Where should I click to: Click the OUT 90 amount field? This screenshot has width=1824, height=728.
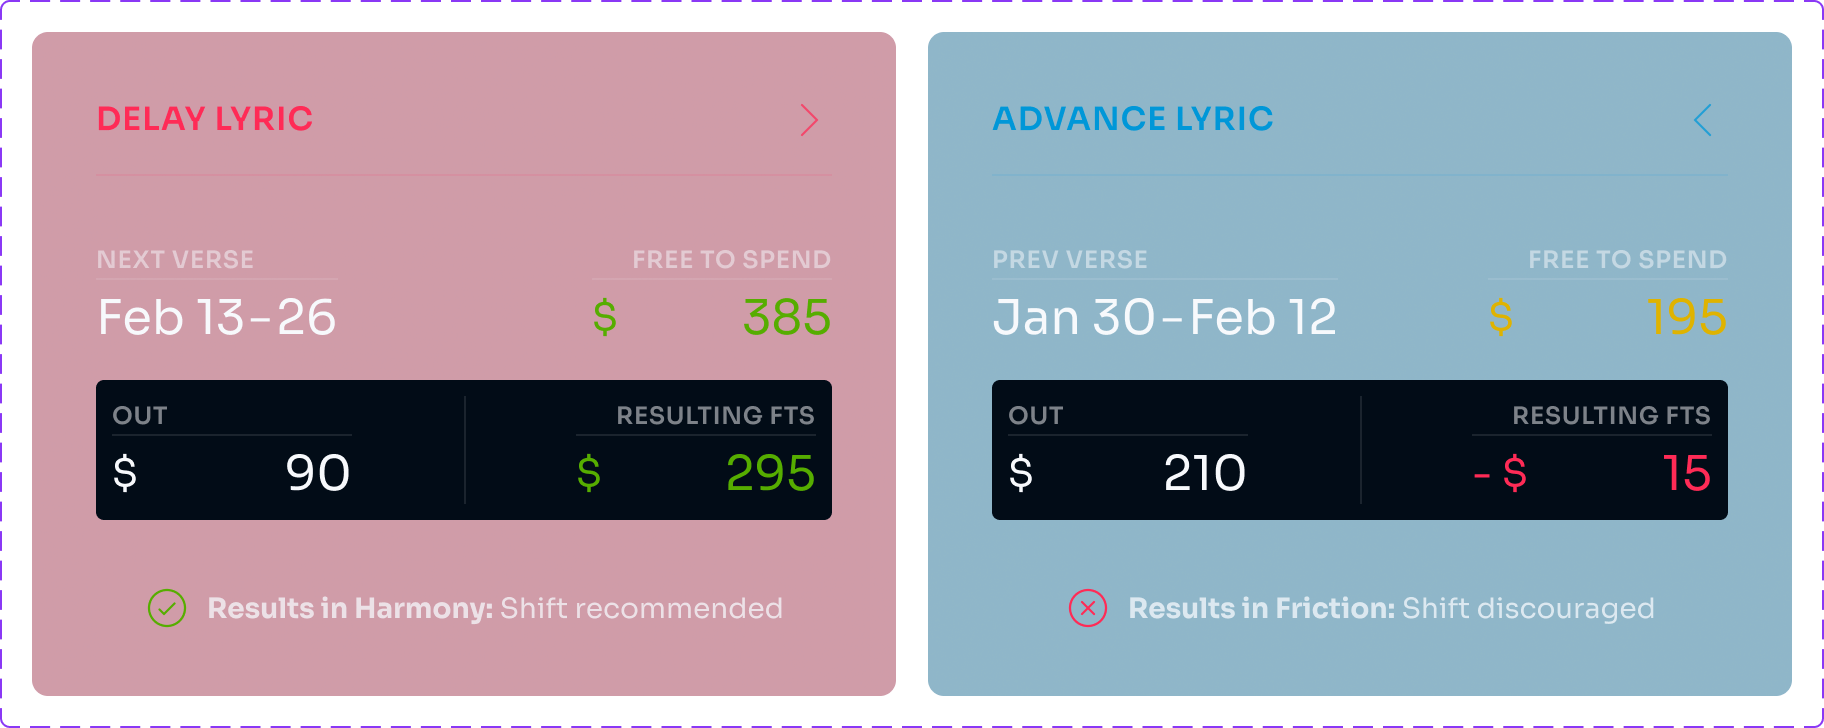pyautogui.click(x=232, y=473)
